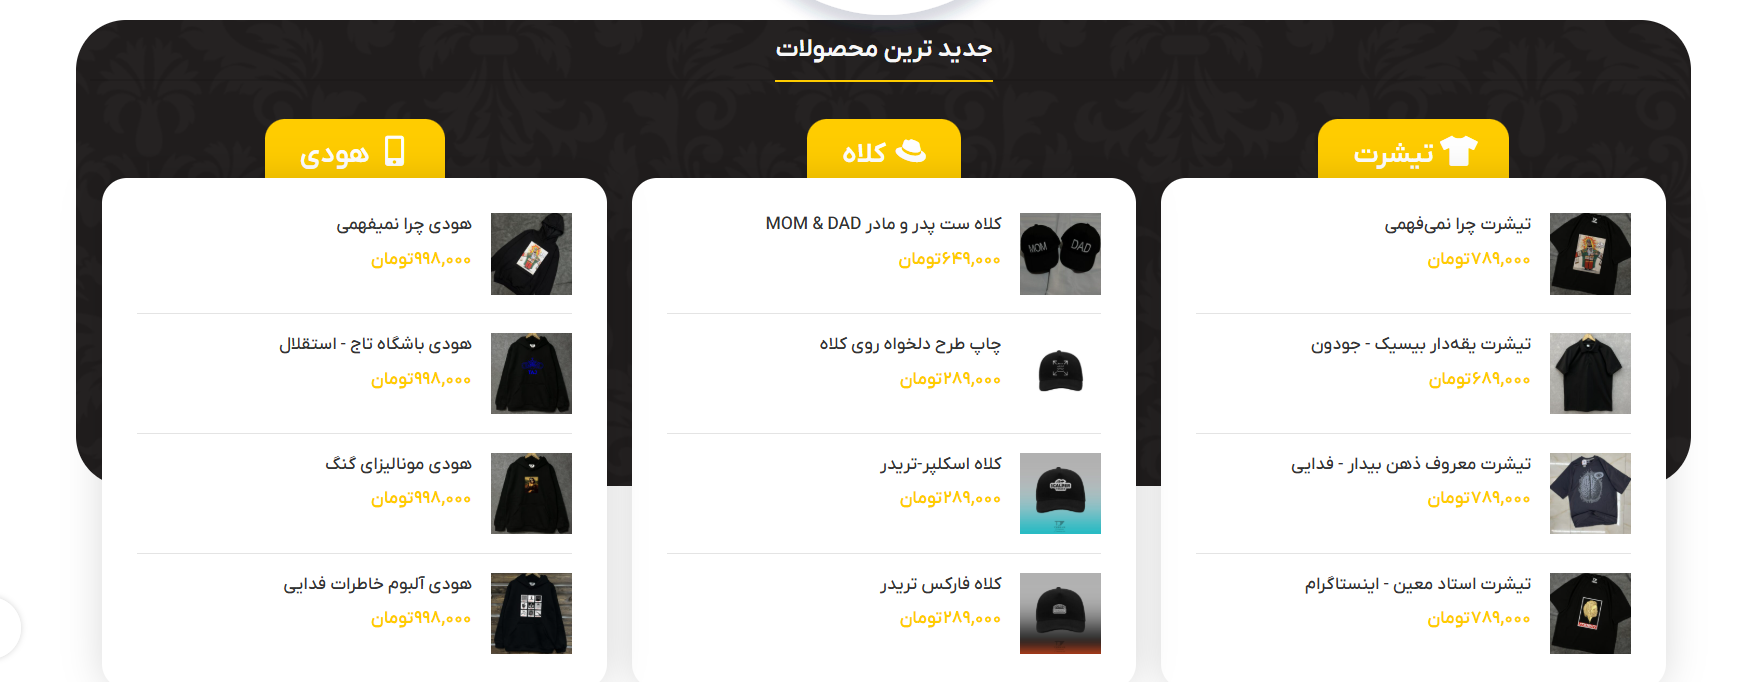
Task: Click the جدید ترین محصولات section heading
Action: 884,48
